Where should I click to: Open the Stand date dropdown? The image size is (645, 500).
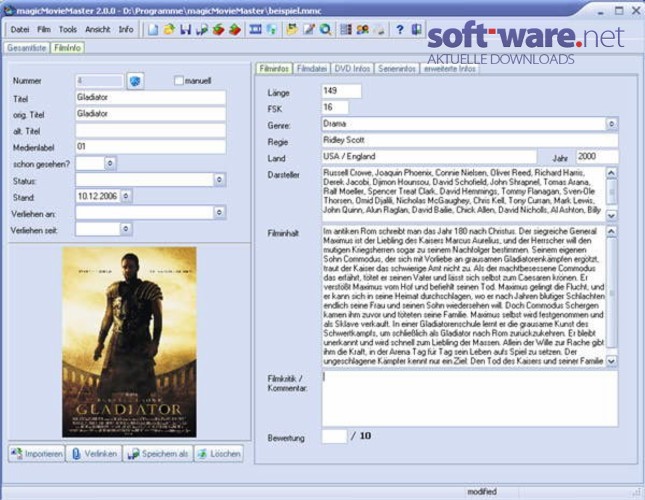click(x=126, y=196)
